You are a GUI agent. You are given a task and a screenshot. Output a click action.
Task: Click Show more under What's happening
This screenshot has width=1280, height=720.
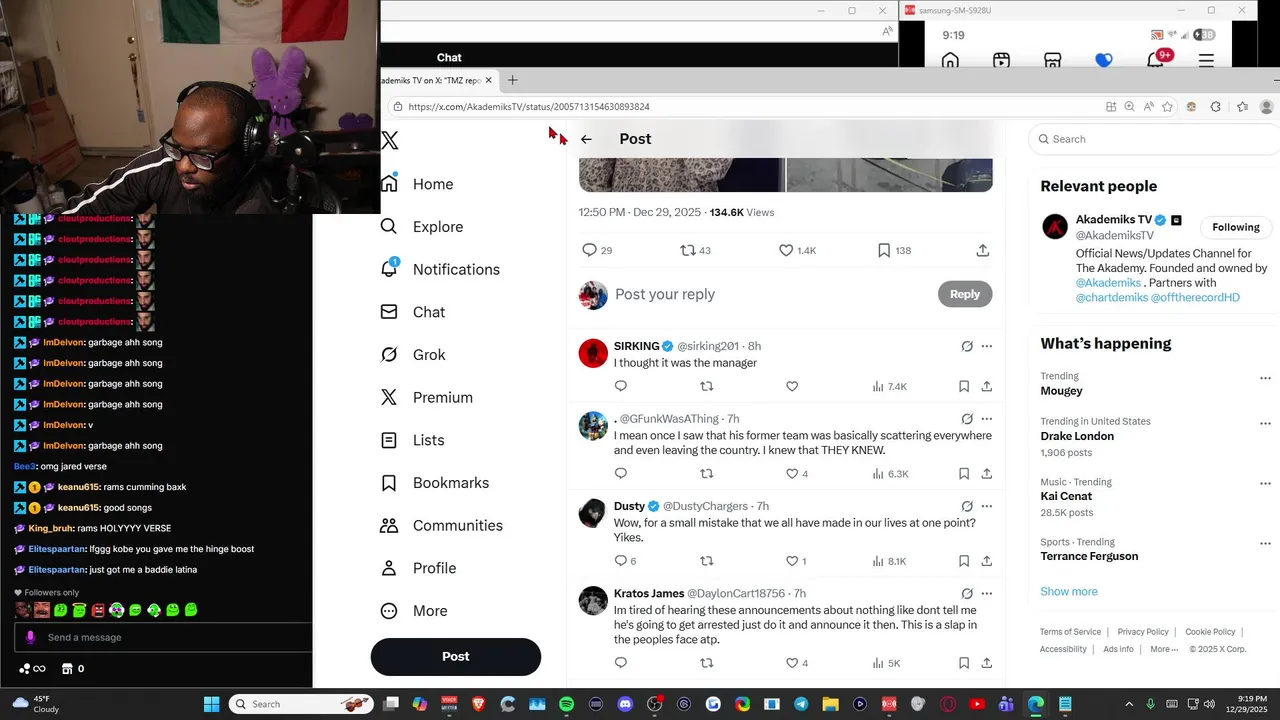tap(1069, 592)
